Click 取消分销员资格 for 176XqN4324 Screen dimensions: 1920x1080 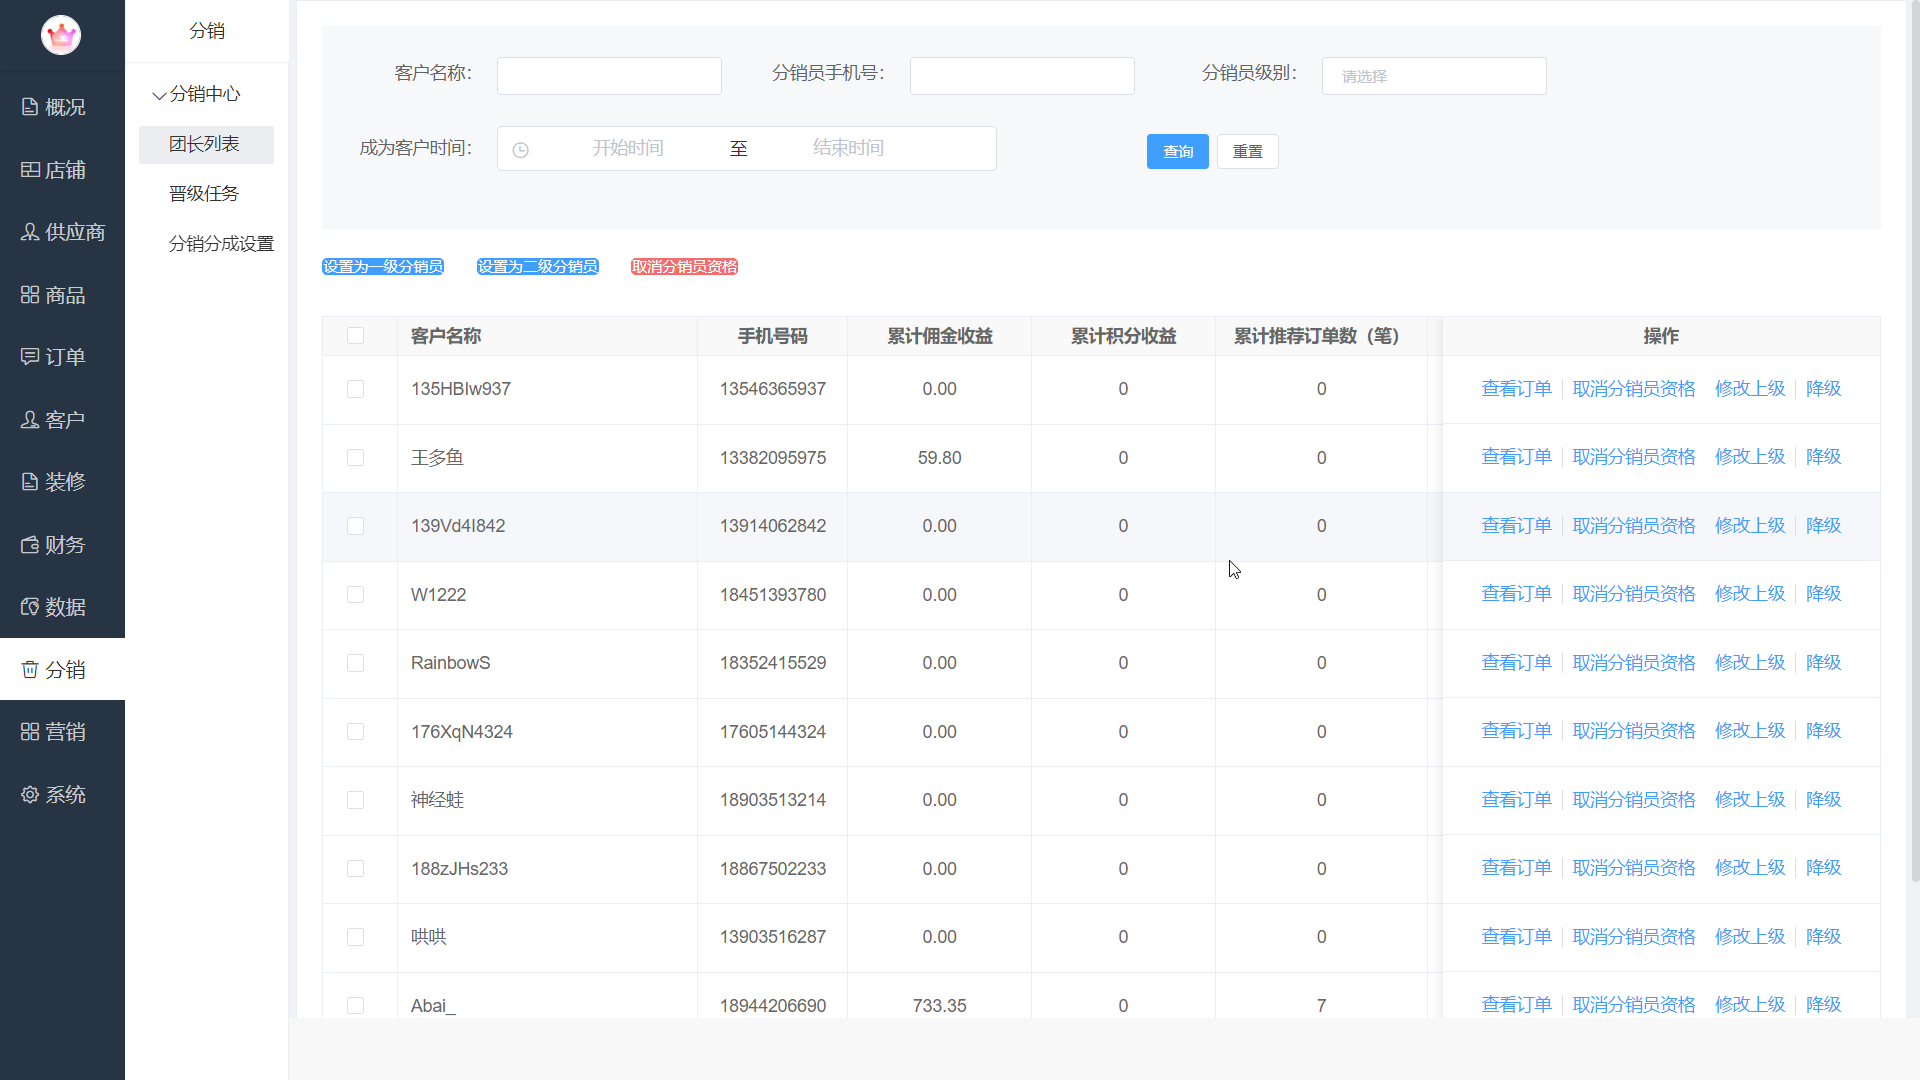1634,731
